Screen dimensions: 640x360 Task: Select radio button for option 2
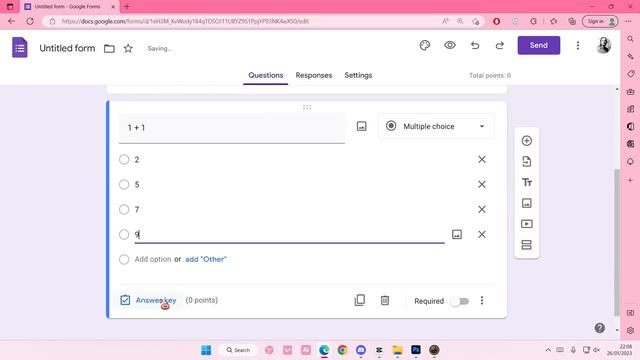coord(124,160)
